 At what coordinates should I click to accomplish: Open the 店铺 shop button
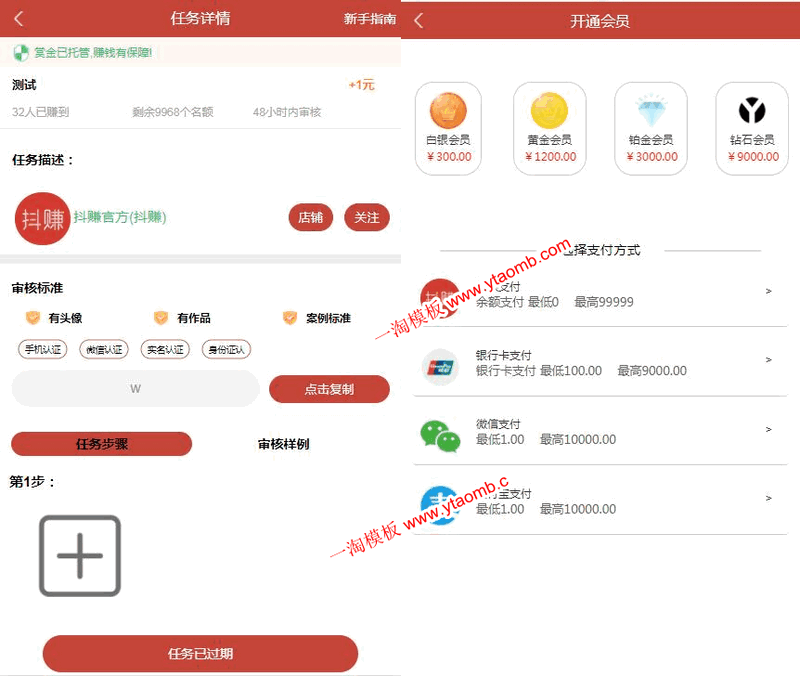tap(311, 217)
